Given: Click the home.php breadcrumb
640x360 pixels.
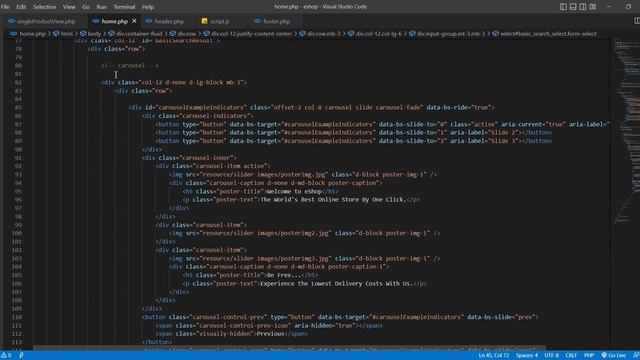Looking at the screenshot, I should coord(33,34).
